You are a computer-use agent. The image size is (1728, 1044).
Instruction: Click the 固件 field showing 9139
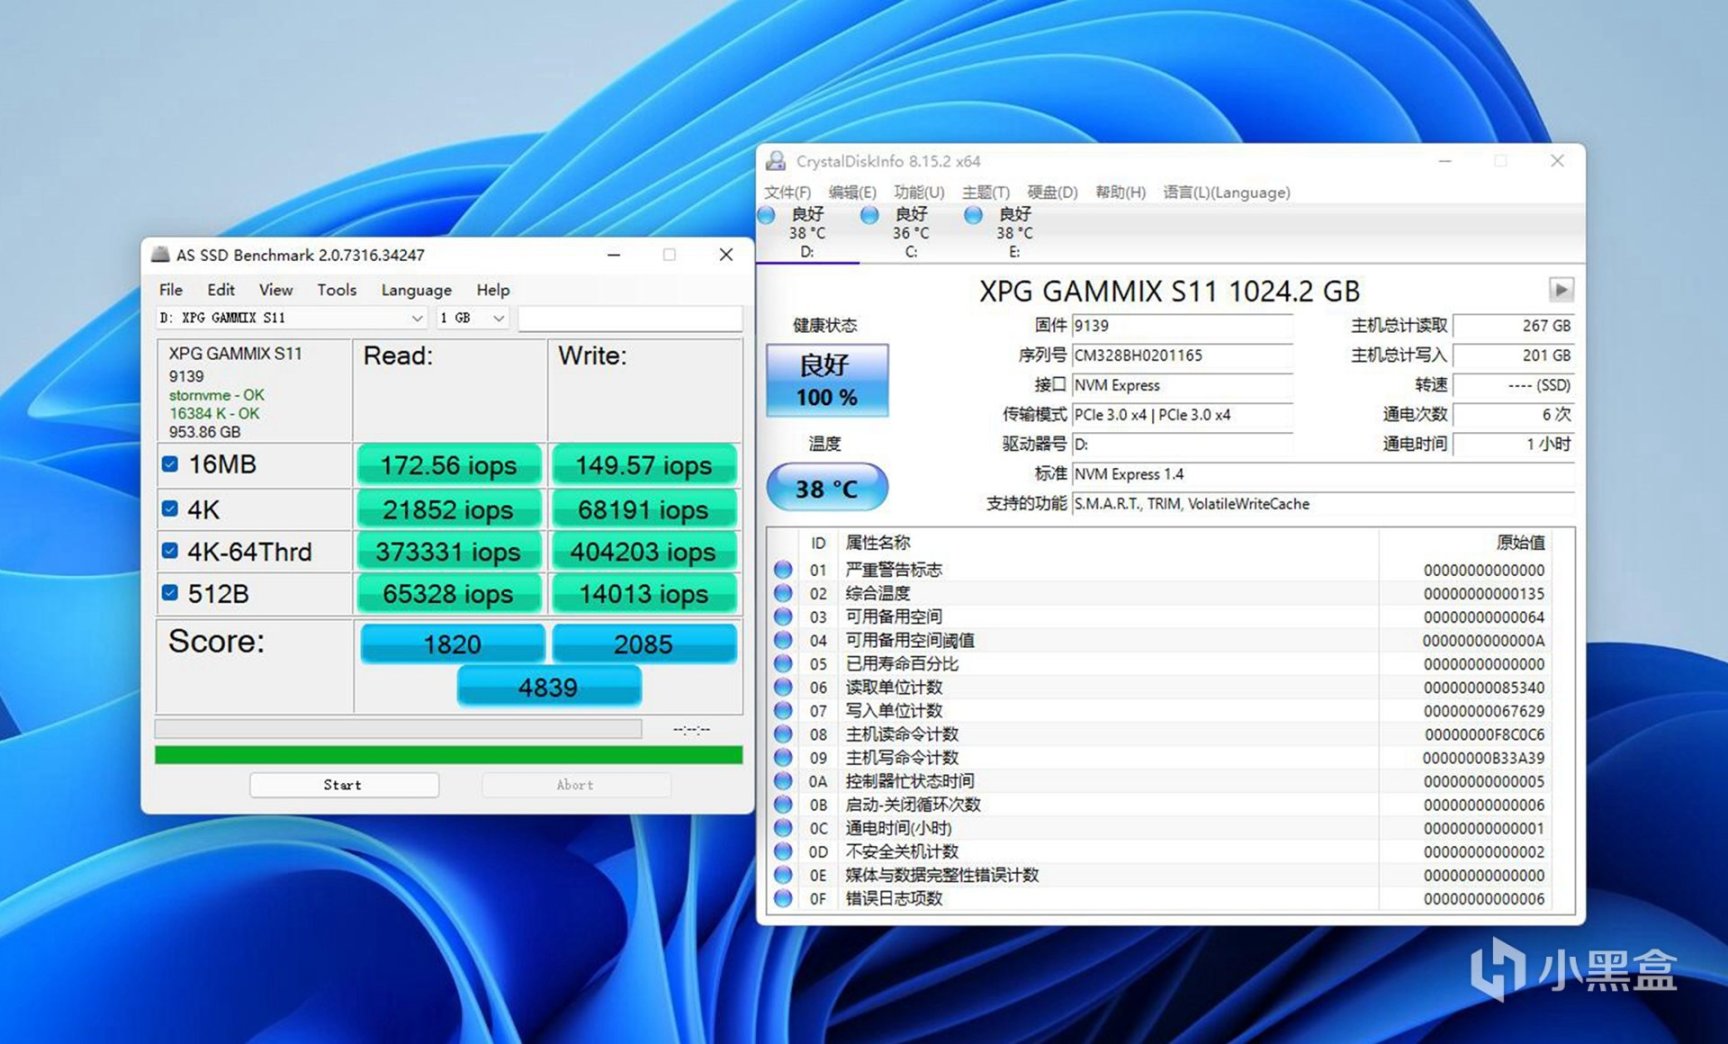1182,326
